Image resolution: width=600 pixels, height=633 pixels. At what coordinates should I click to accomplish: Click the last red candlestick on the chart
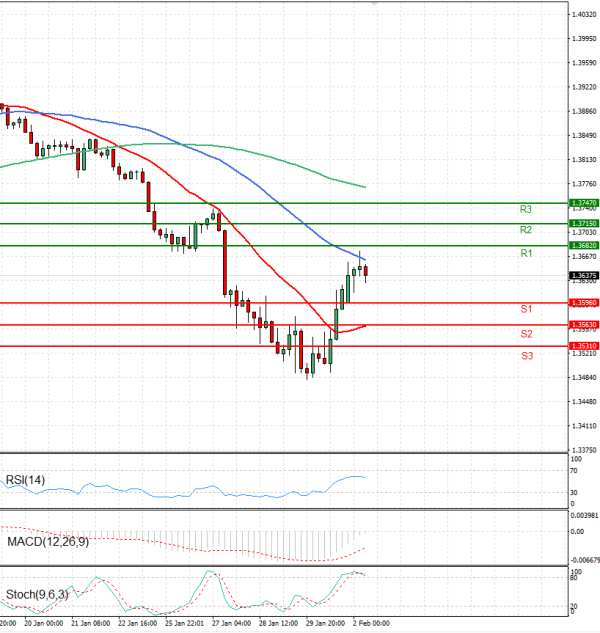pyautogui.click(x=366, y=271)
